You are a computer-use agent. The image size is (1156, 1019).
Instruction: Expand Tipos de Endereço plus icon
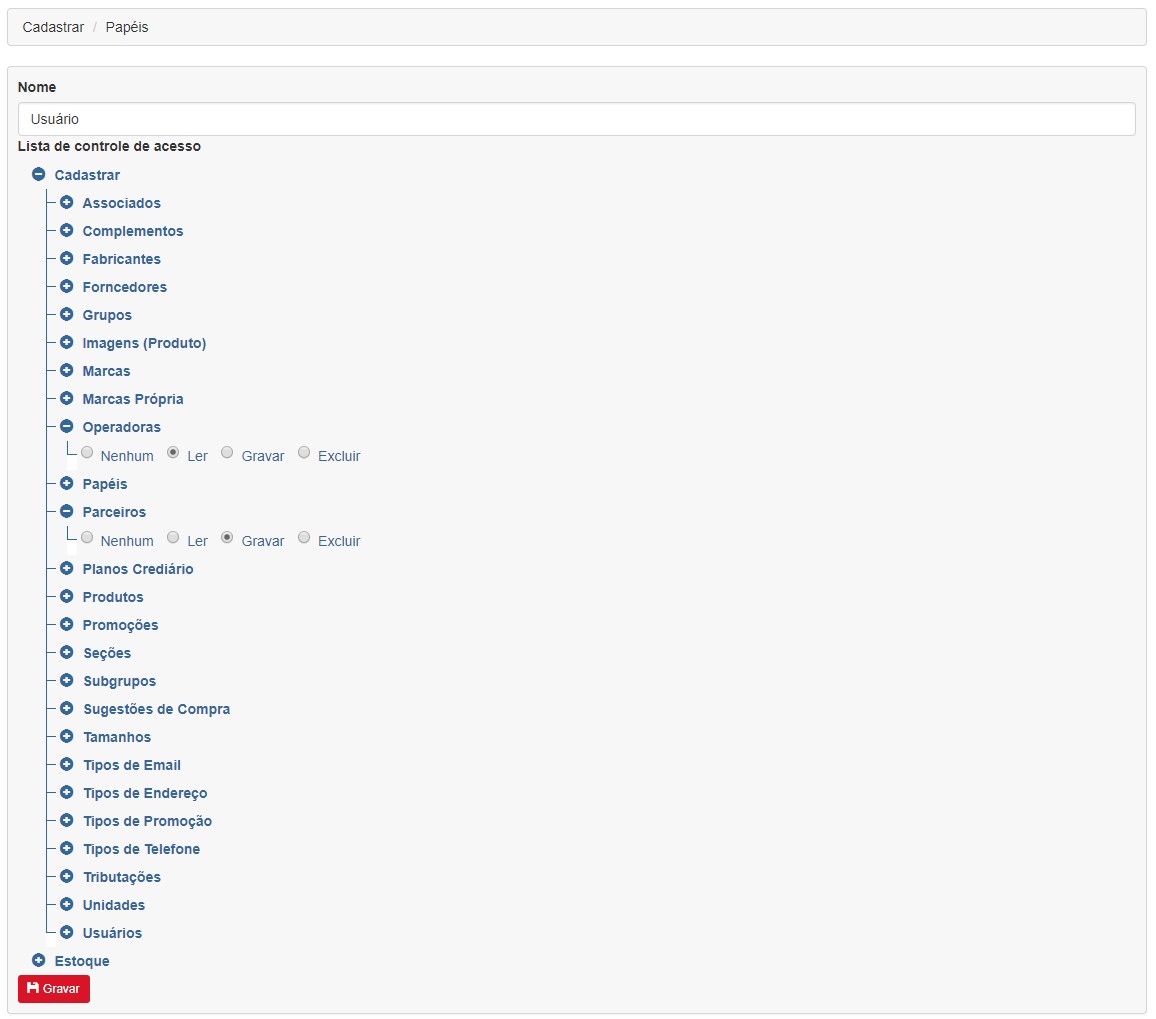[66, 793]
